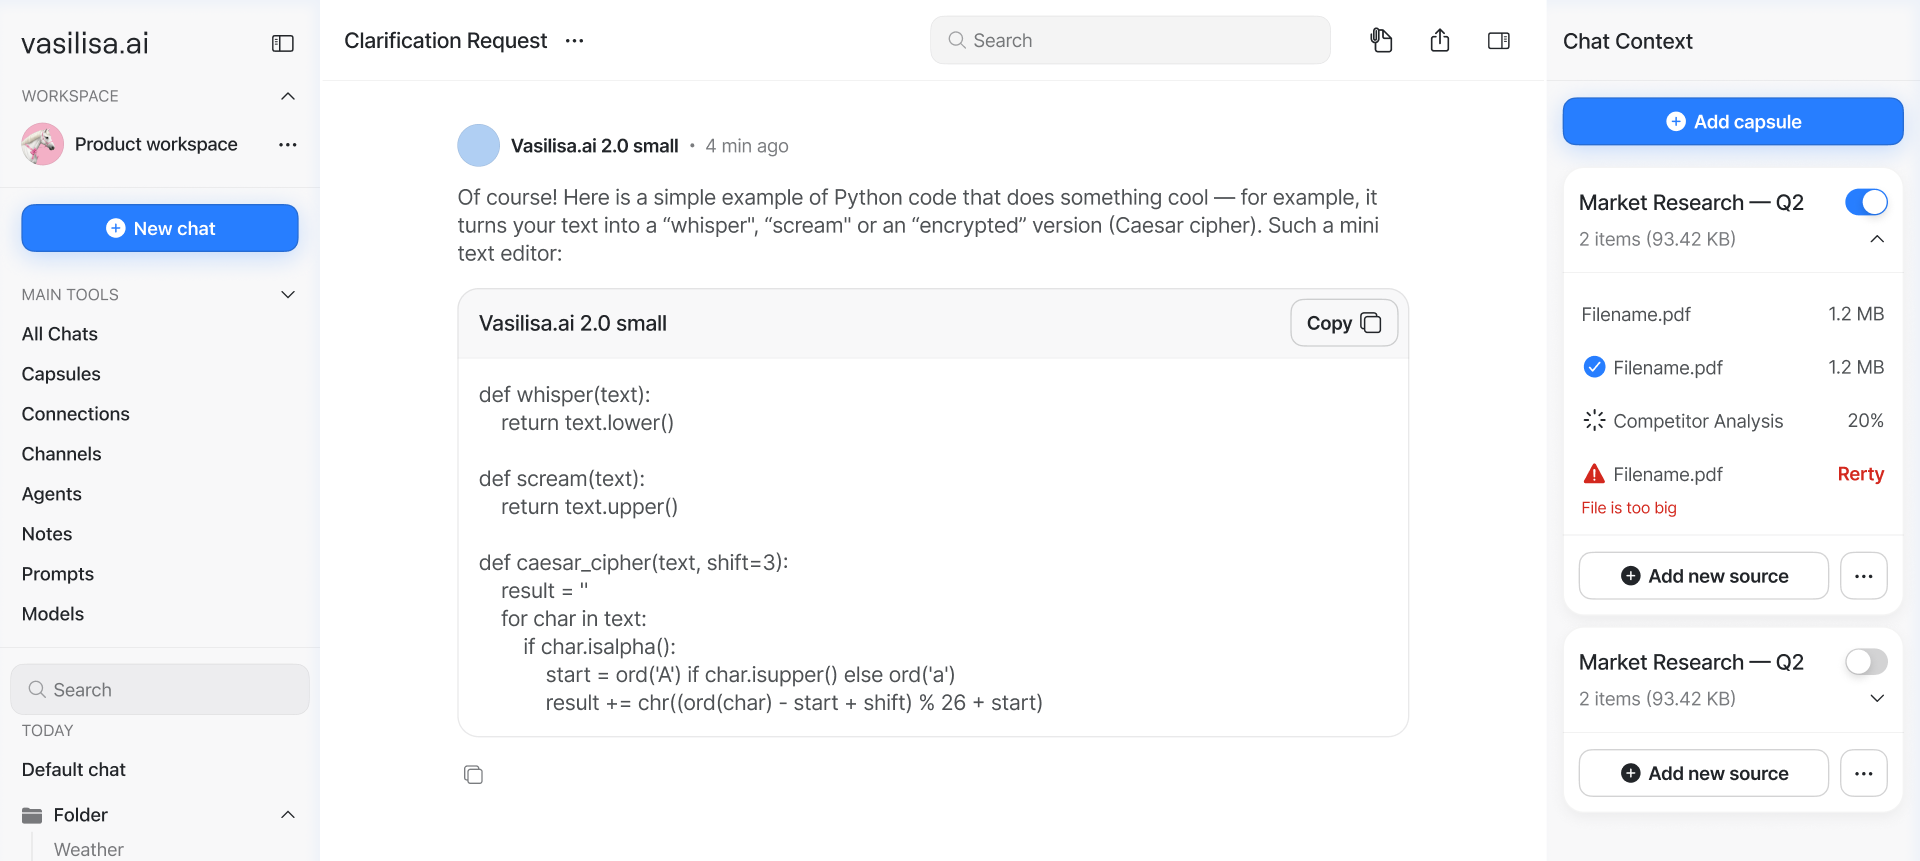Open chat title ellipsis menu
This screenshot has width=1920, height=861.
coord(574,41)
